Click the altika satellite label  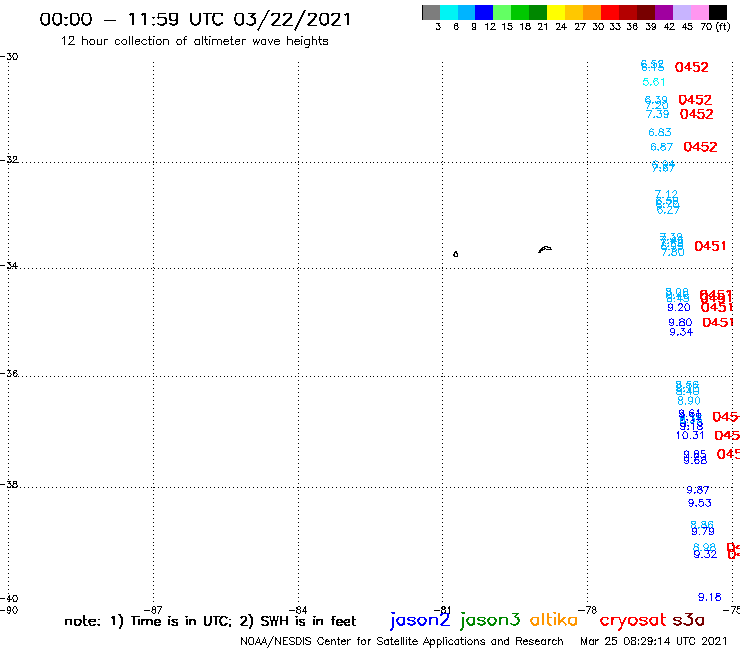click(x=554, y=620)
